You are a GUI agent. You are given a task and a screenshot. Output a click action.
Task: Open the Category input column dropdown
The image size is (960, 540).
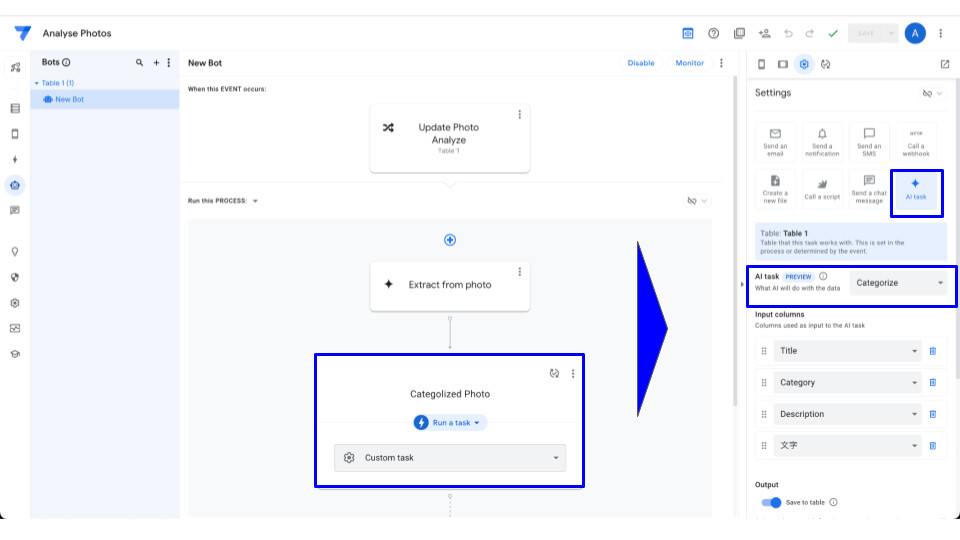point(846,383)
